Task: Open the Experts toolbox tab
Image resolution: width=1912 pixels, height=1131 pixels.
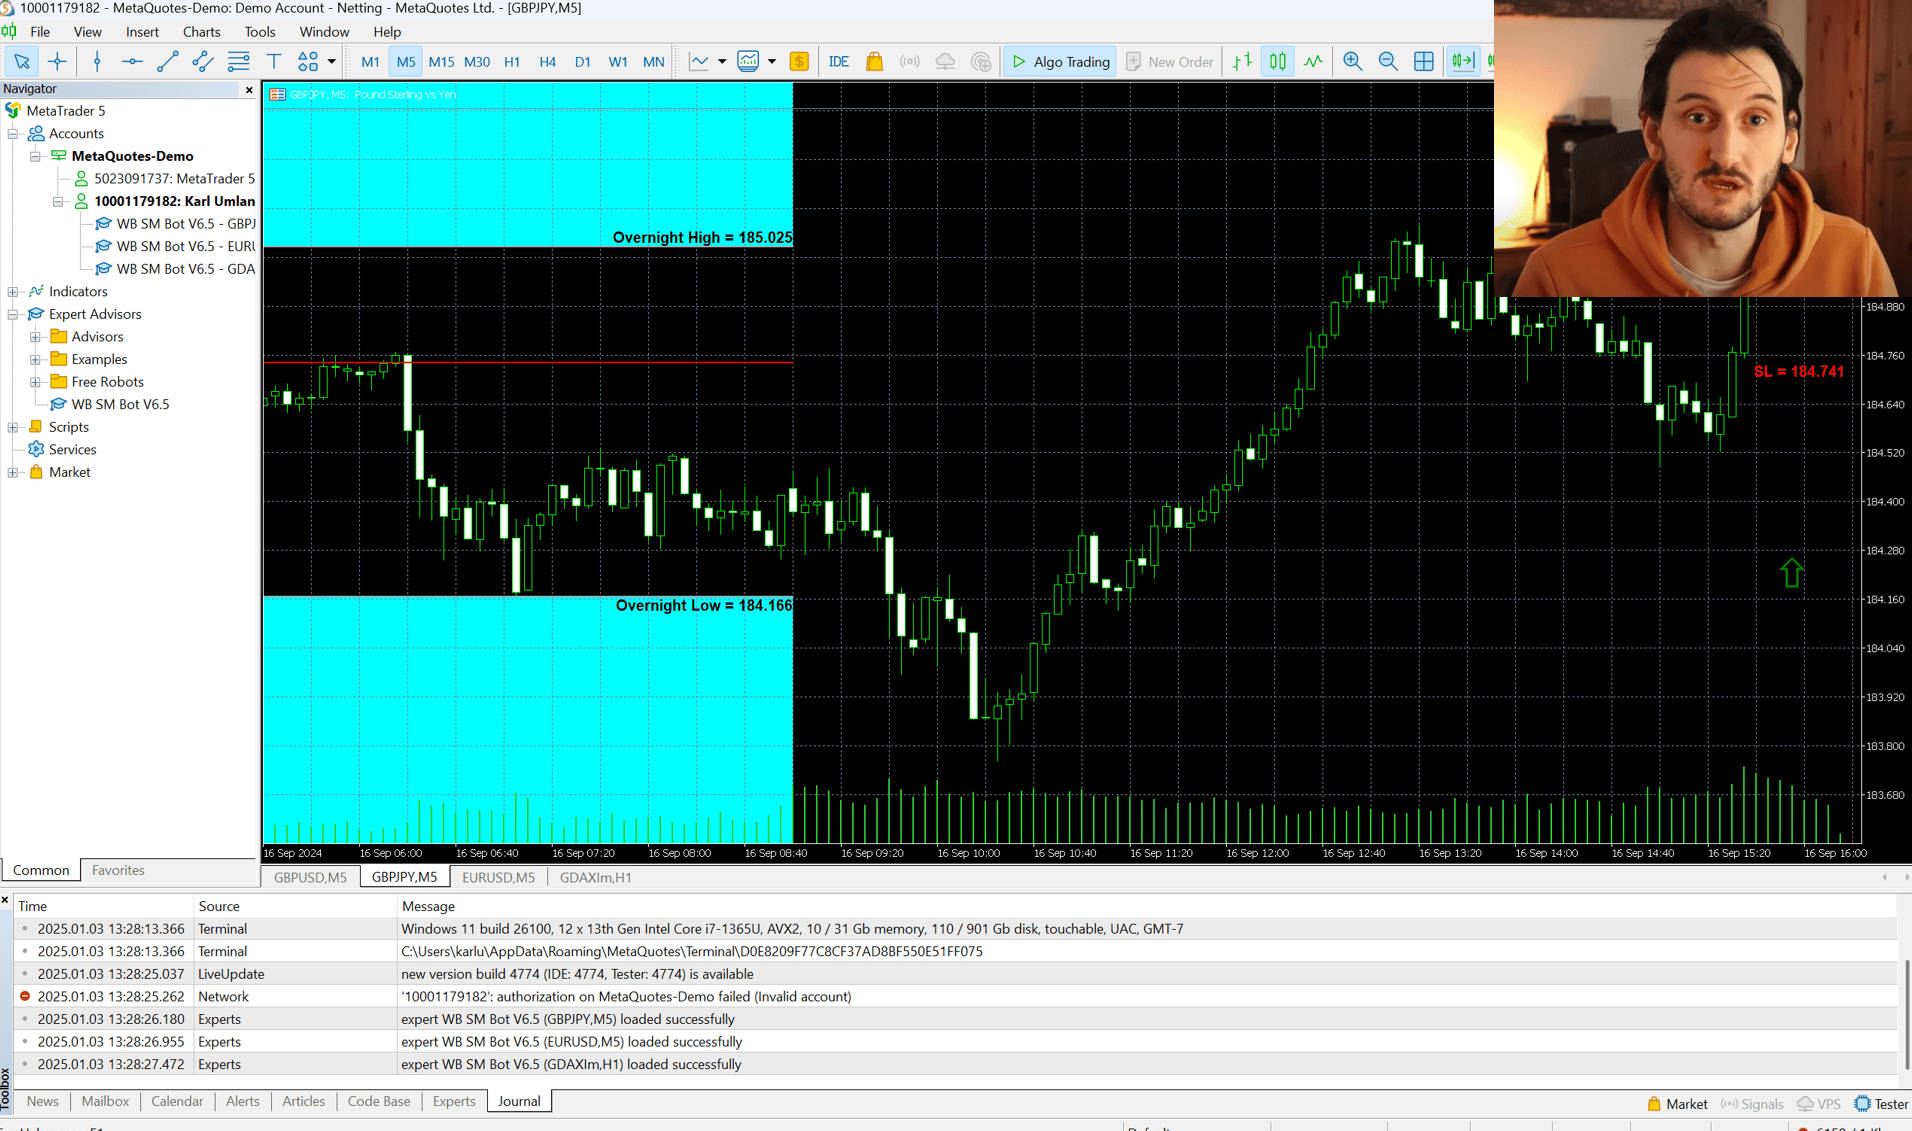Action: [x=454, y=1101]
